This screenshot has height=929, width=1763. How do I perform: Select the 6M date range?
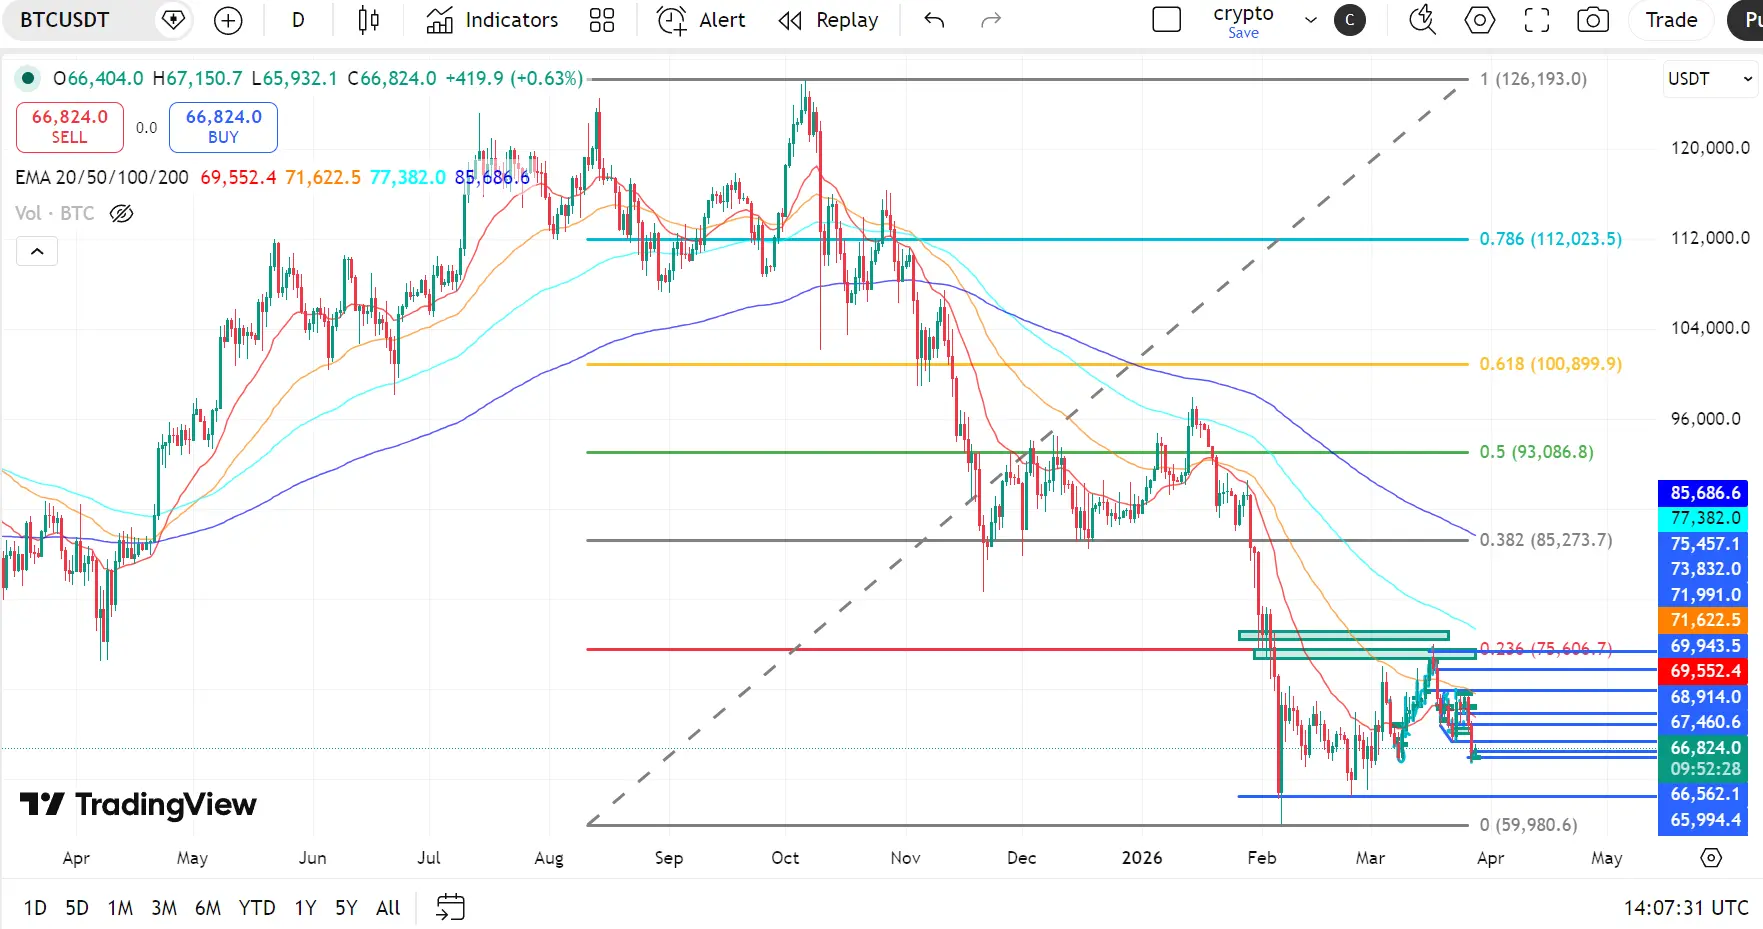[208, 908]
